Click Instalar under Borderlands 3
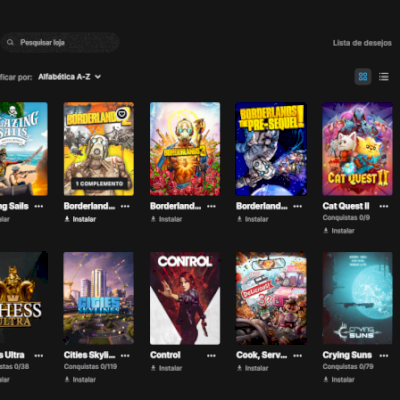Viewport: 400px width, 400px height. click(x=166, y=219)
